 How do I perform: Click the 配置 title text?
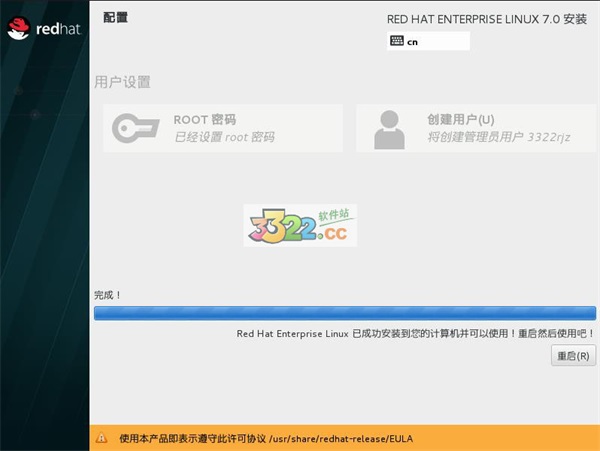point(116,17)
